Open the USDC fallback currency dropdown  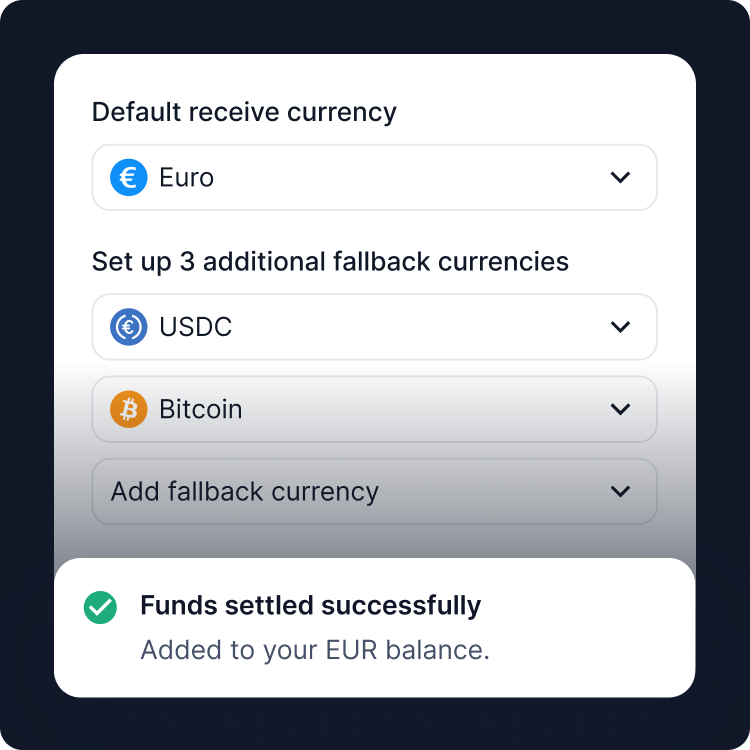click(374, 327)
